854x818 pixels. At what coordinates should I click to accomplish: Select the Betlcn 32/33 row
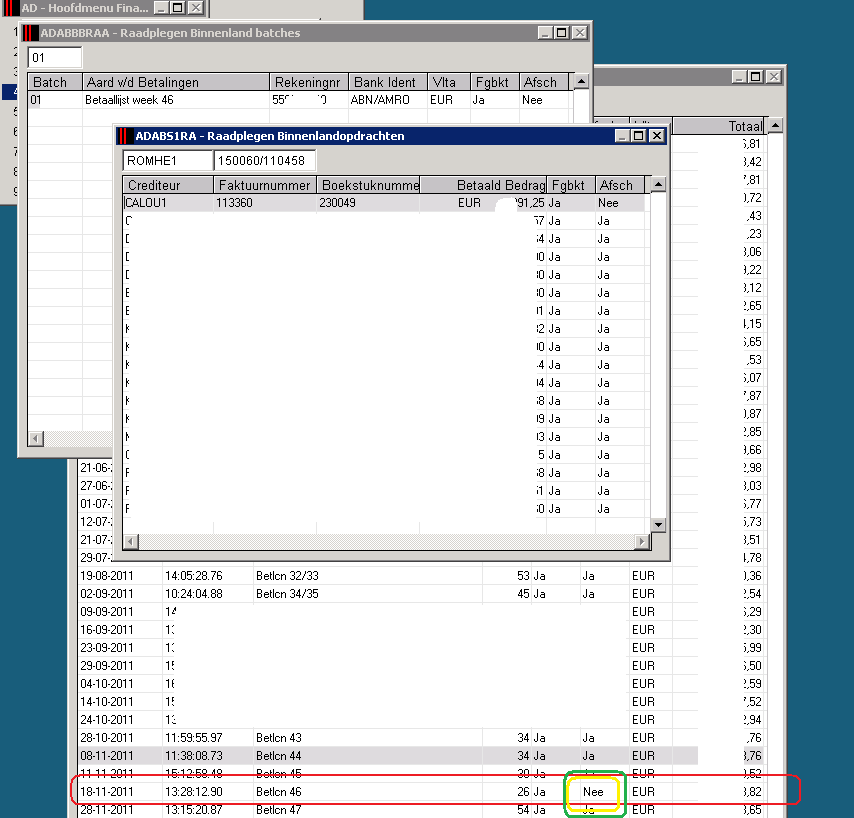point(422,576)
